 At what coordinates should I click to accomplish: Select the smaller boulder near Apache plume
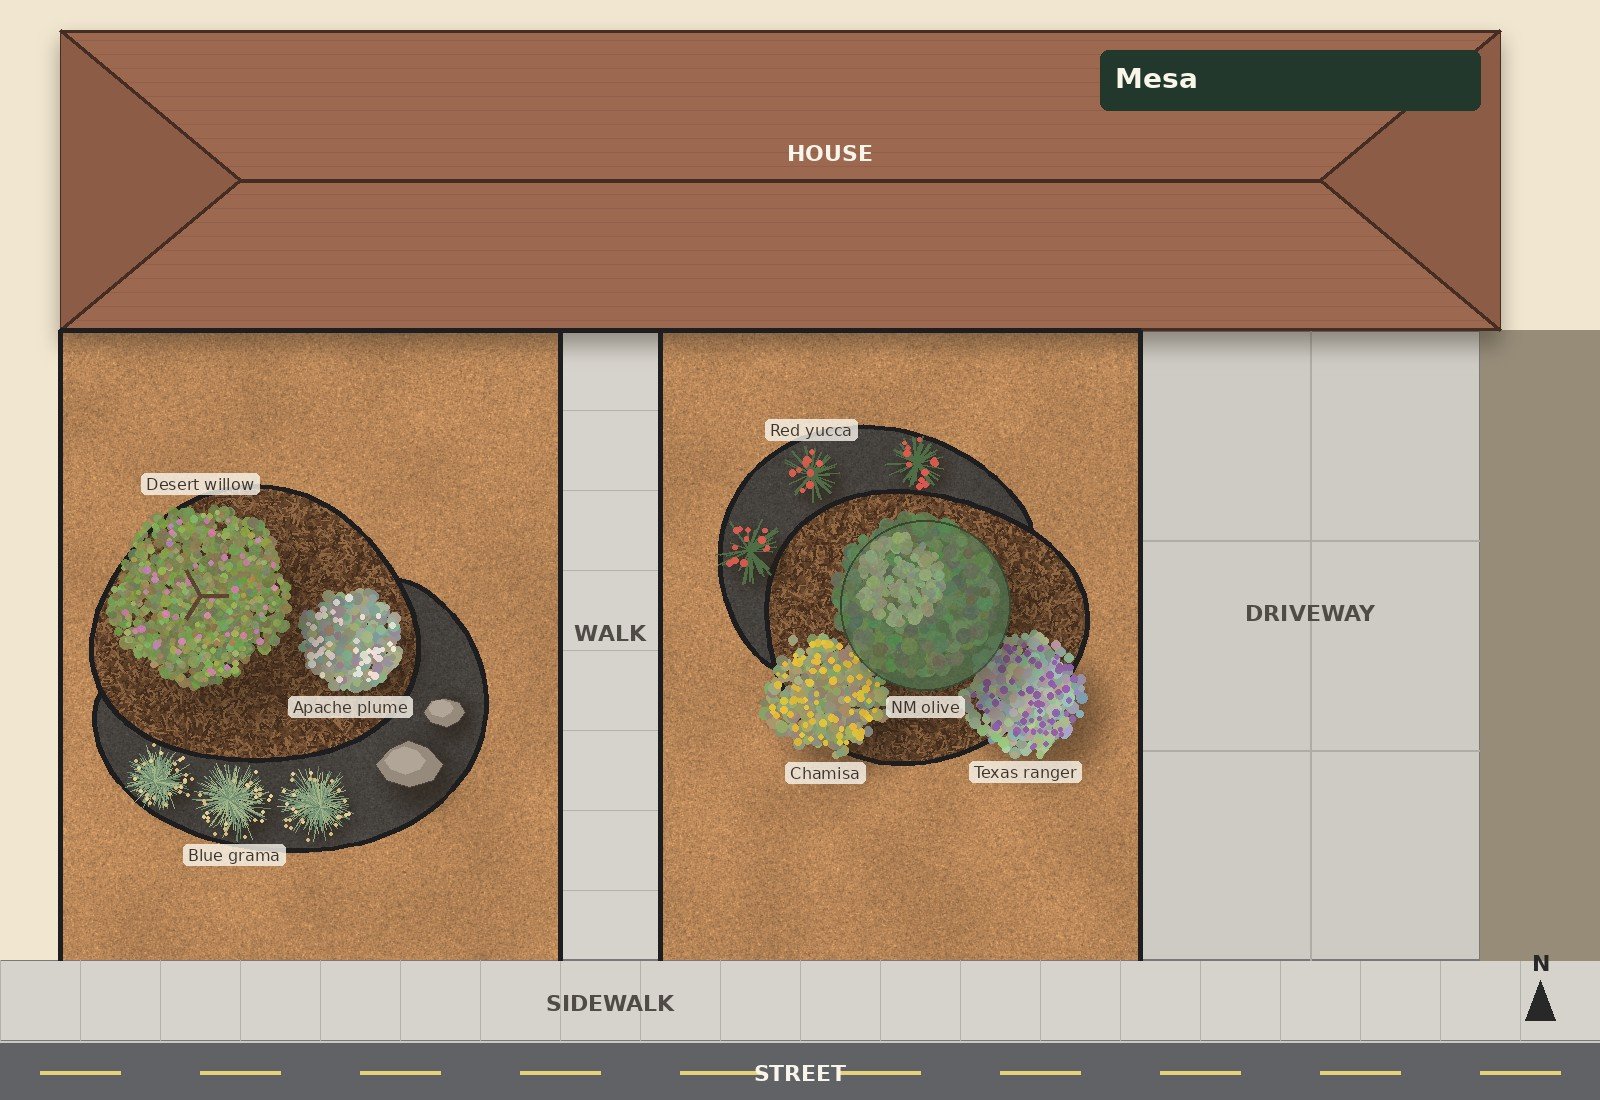pyautogui.click(x=444, y=712)
